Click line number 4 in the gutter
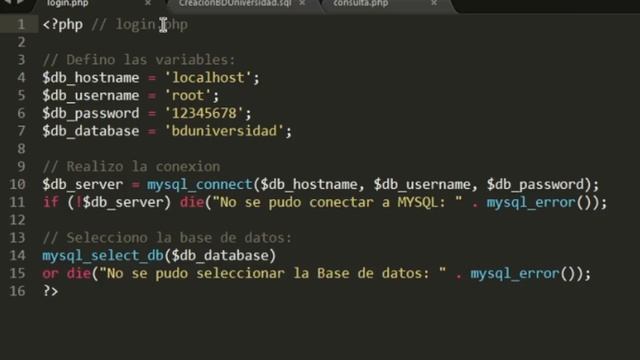 coord(21,78)
